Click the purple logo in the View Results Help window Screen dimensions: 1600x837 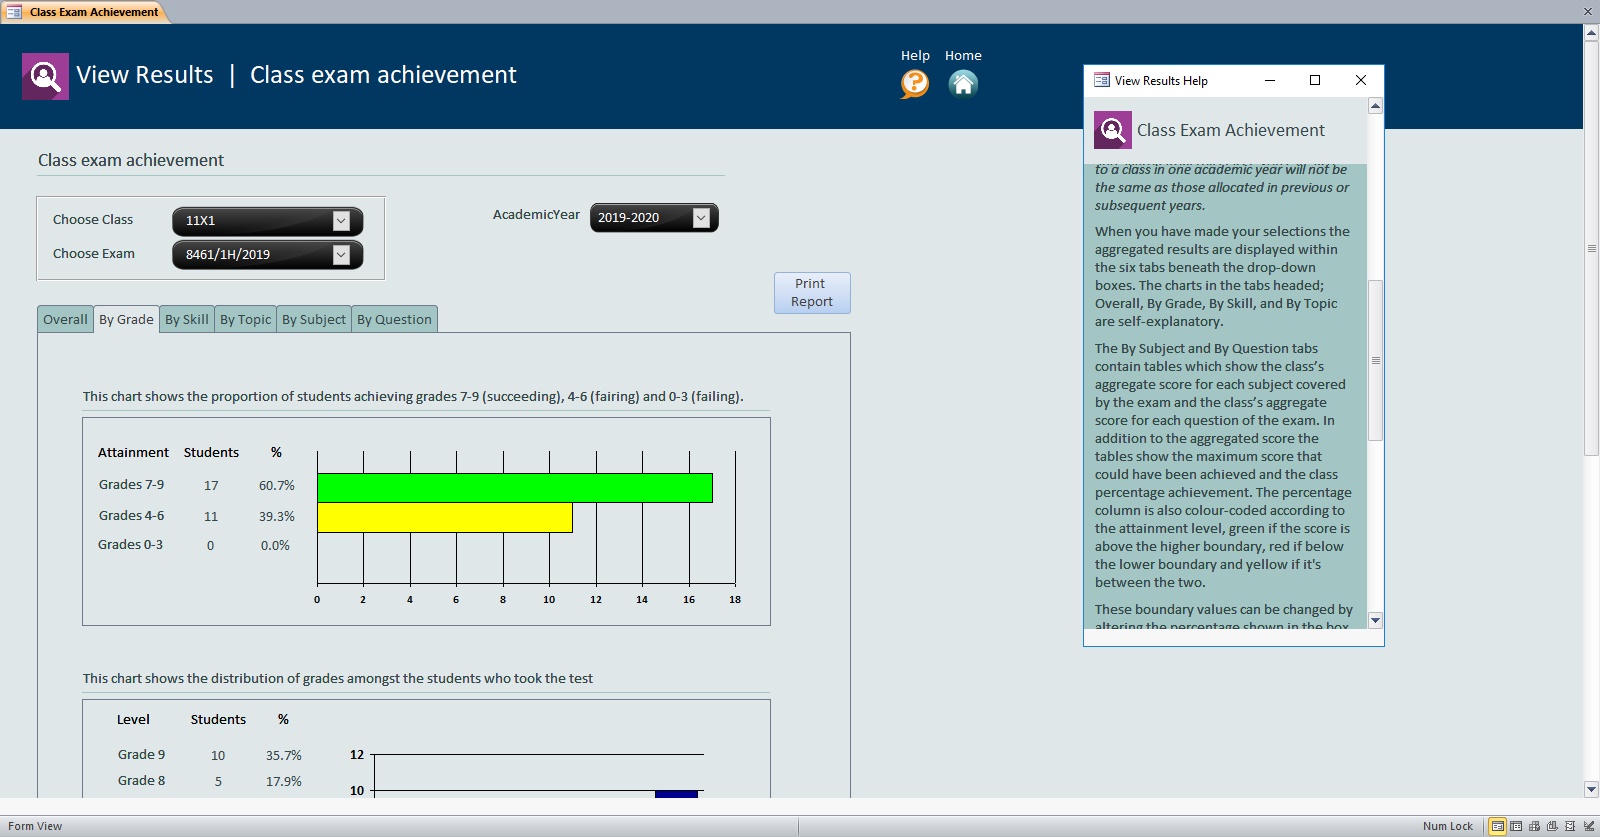1112,130
